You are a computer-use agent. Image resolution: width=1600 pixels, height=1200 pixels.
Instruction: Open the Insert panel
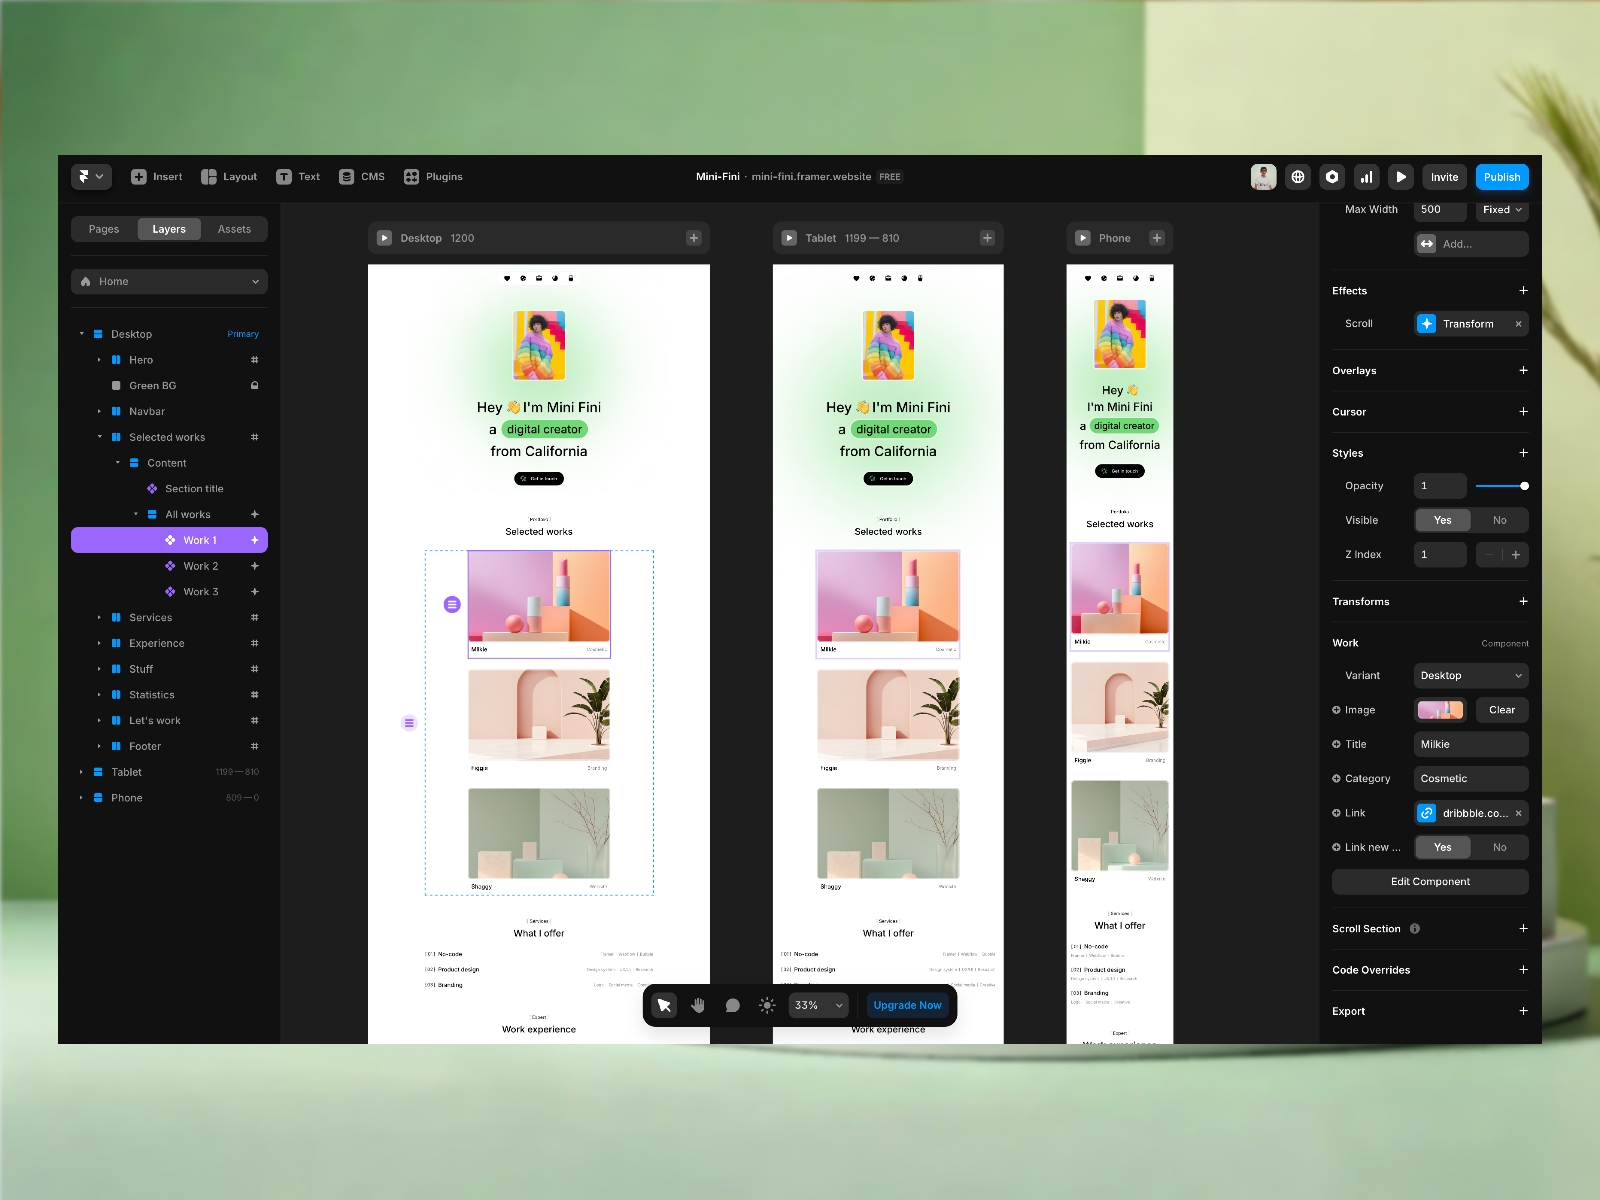pos(155,177)
